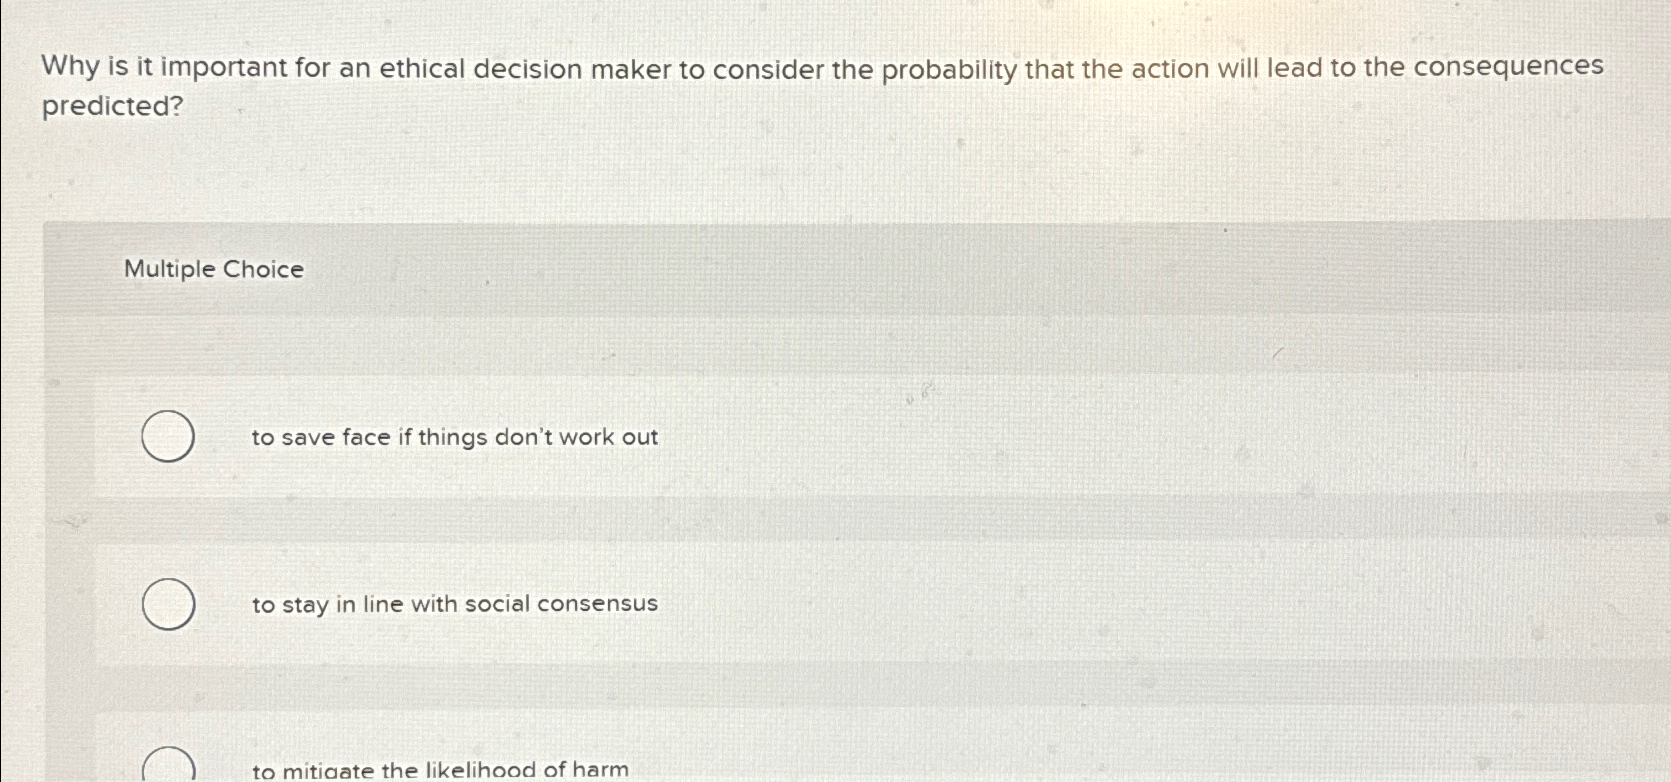1671x782 pixels.
Task: Select the radio button for 'to stay in line with social consensus'
Action: click(167, 603)
